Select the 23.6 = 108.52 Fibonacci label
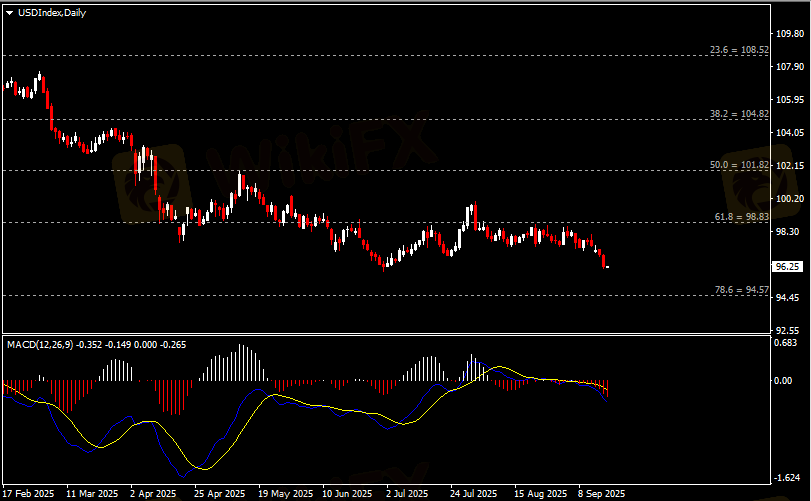This screenshot has width=811, height=501. point(739,50)
